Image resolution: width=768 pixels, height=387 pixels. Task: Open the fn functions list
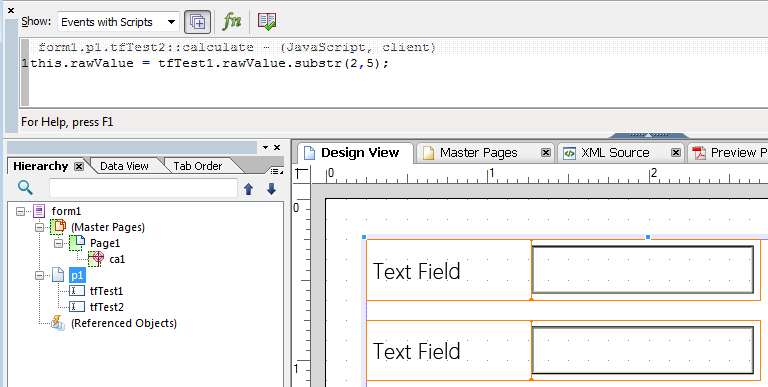pyautogui.click(x=232, y=22)
